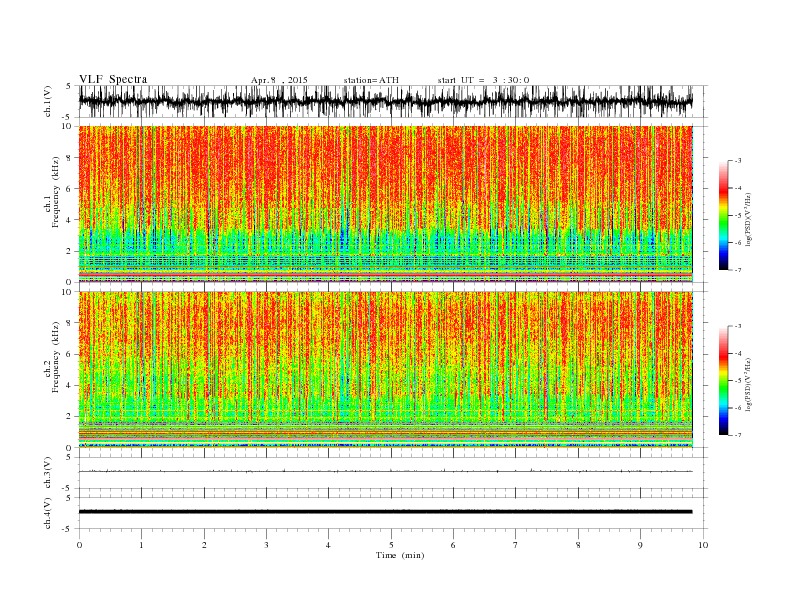Click the ch.1 voltage waveform trace
The width and height of the screenshot is (792, 612).
385,101
